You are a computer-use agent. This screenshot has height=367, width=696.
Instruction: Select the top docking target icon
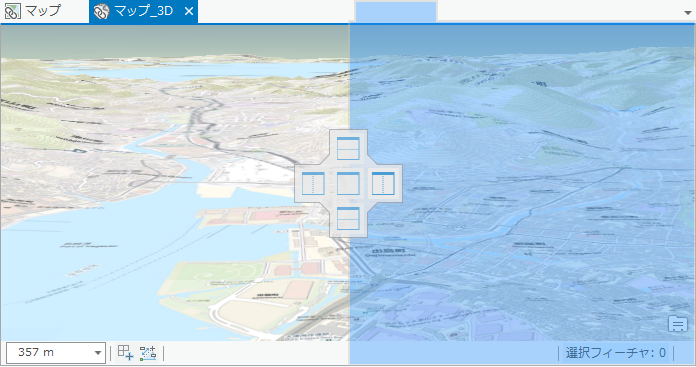348,148
